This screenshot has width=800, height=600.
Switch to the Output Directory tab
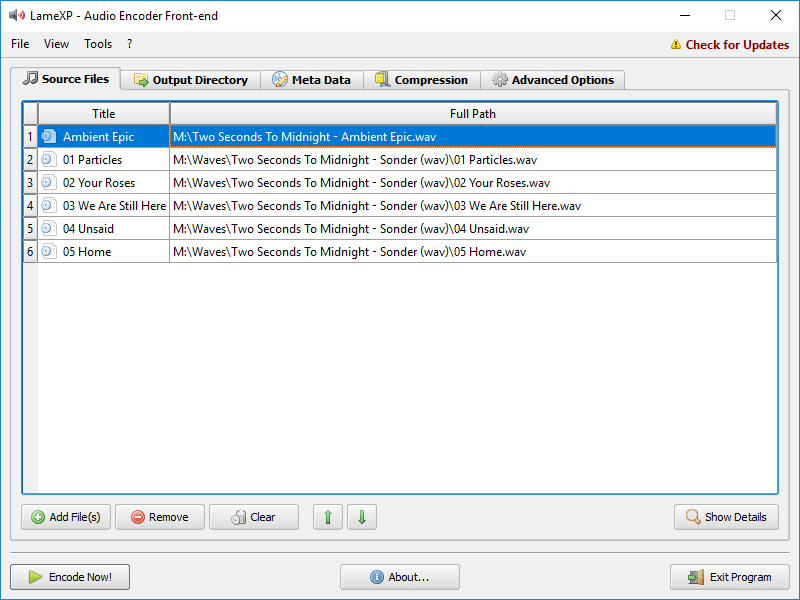[x=190, y=80]
